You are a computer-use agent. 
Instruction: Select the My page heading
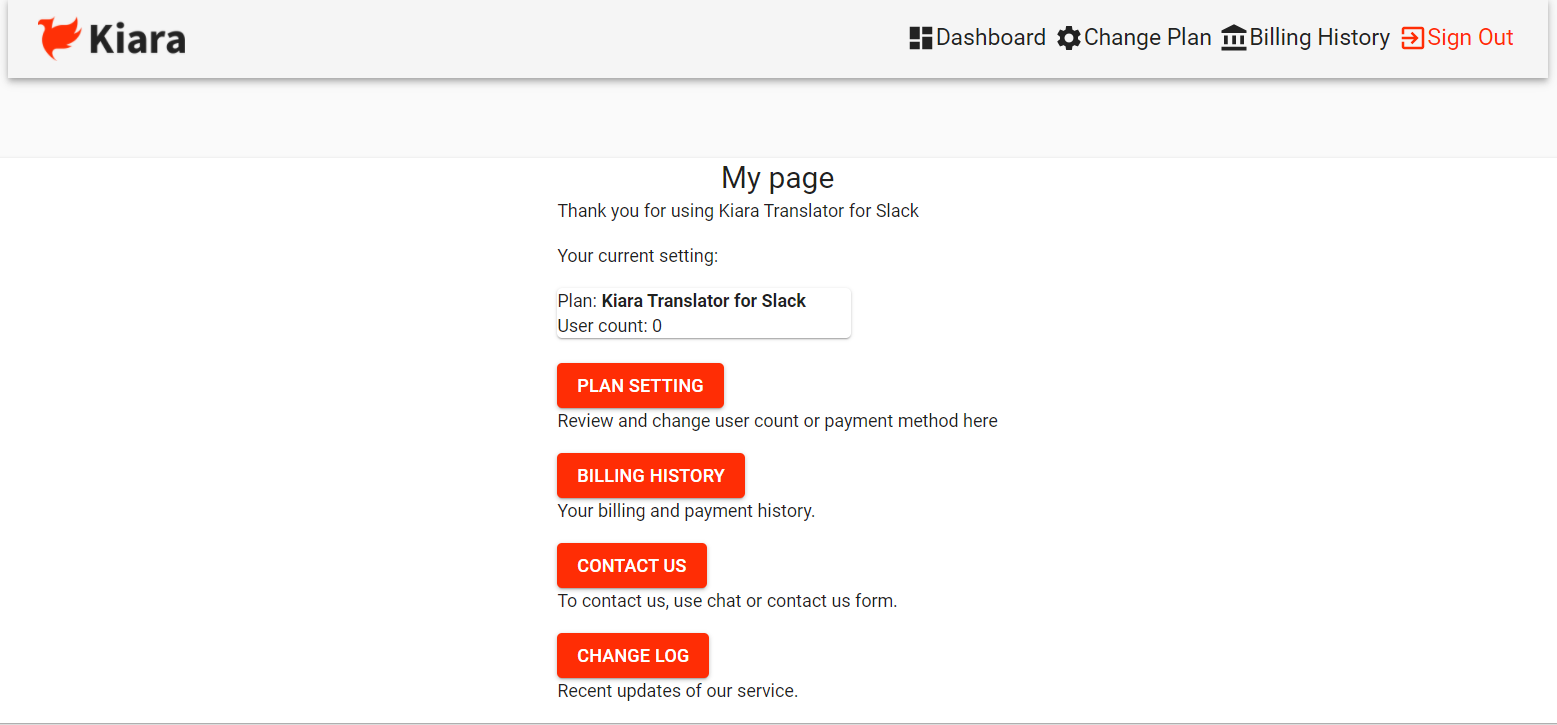pyautogui.click(x=778, y=178)
